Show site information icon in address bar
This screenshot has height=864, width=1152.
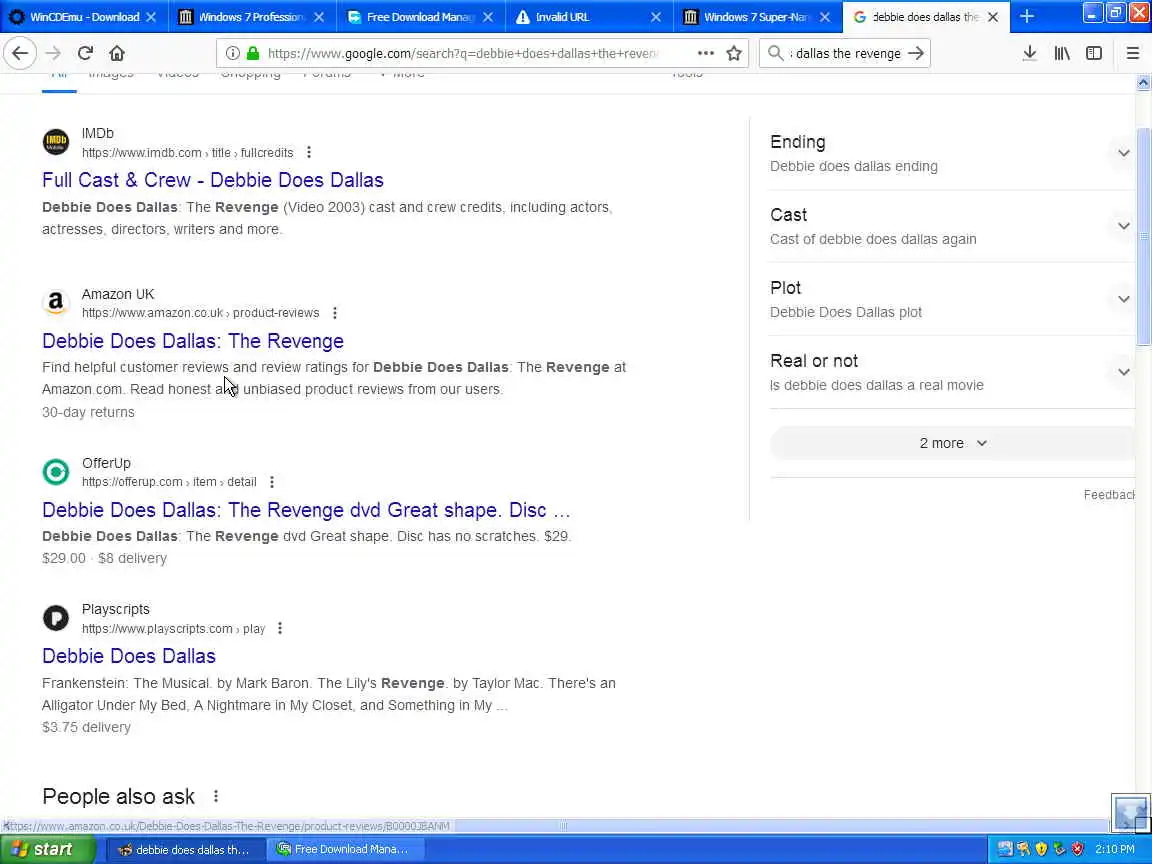pyautogui.click(x=232, y=53)
